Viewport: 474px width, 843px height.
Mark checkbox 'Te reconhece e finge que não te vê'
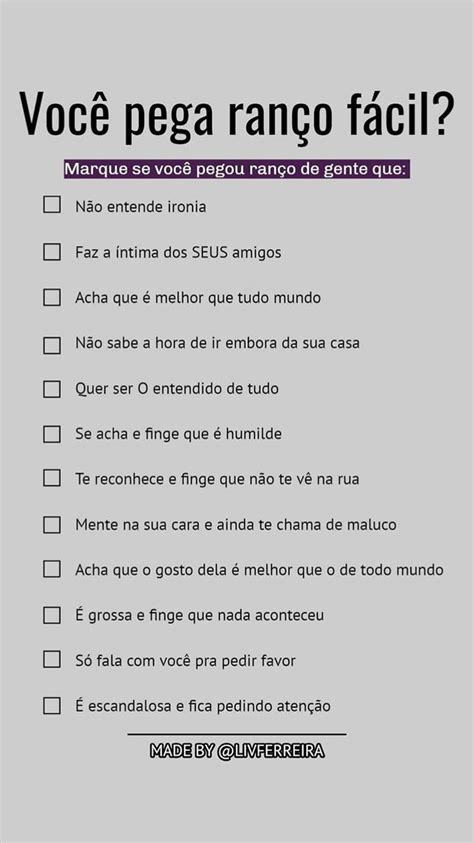click(x=52, y=477)
